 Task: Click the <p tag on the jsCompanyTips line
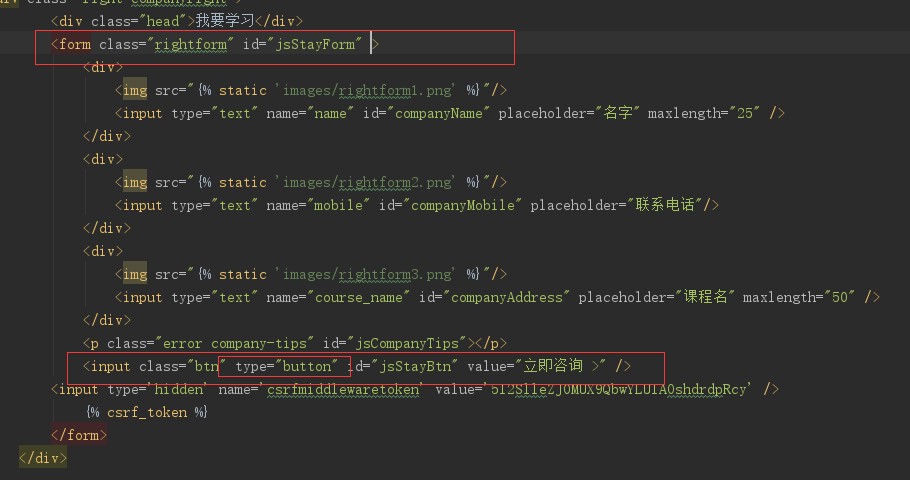[91, 343]
